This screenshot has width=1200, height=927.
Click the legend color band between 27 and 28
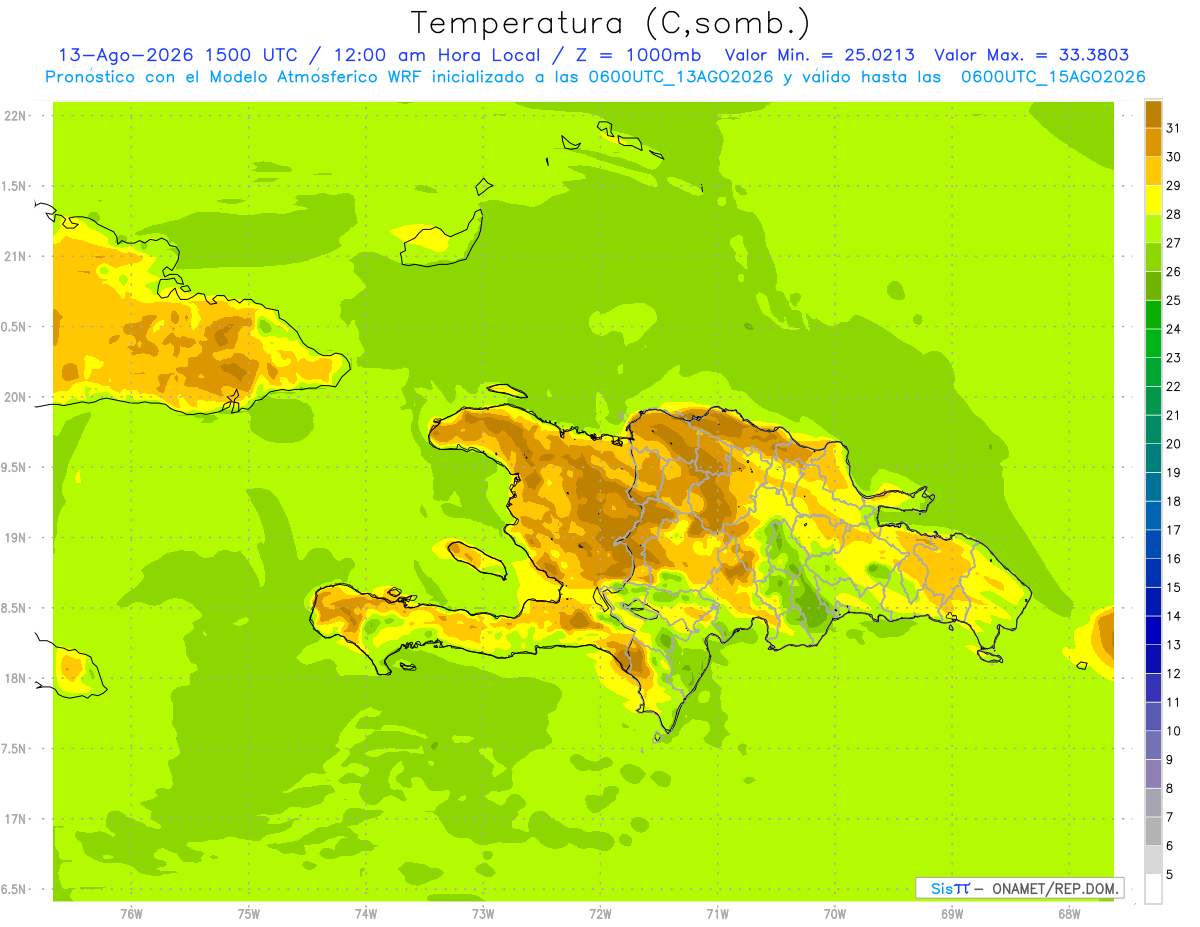point(1153,228)
